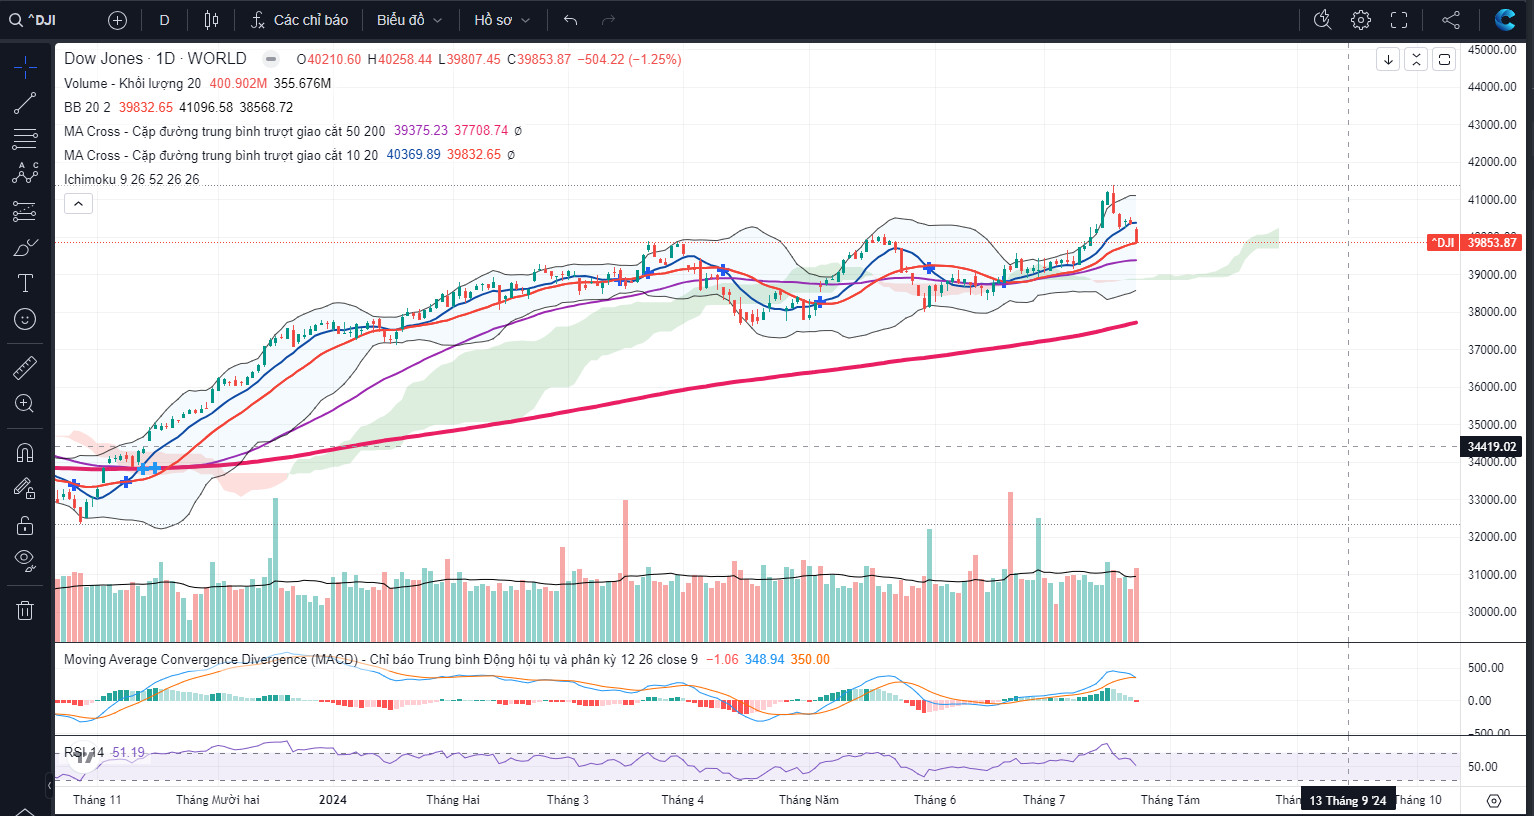
Task: Expand the Hồ sơ dropdown menu
Action: [502, 20]
